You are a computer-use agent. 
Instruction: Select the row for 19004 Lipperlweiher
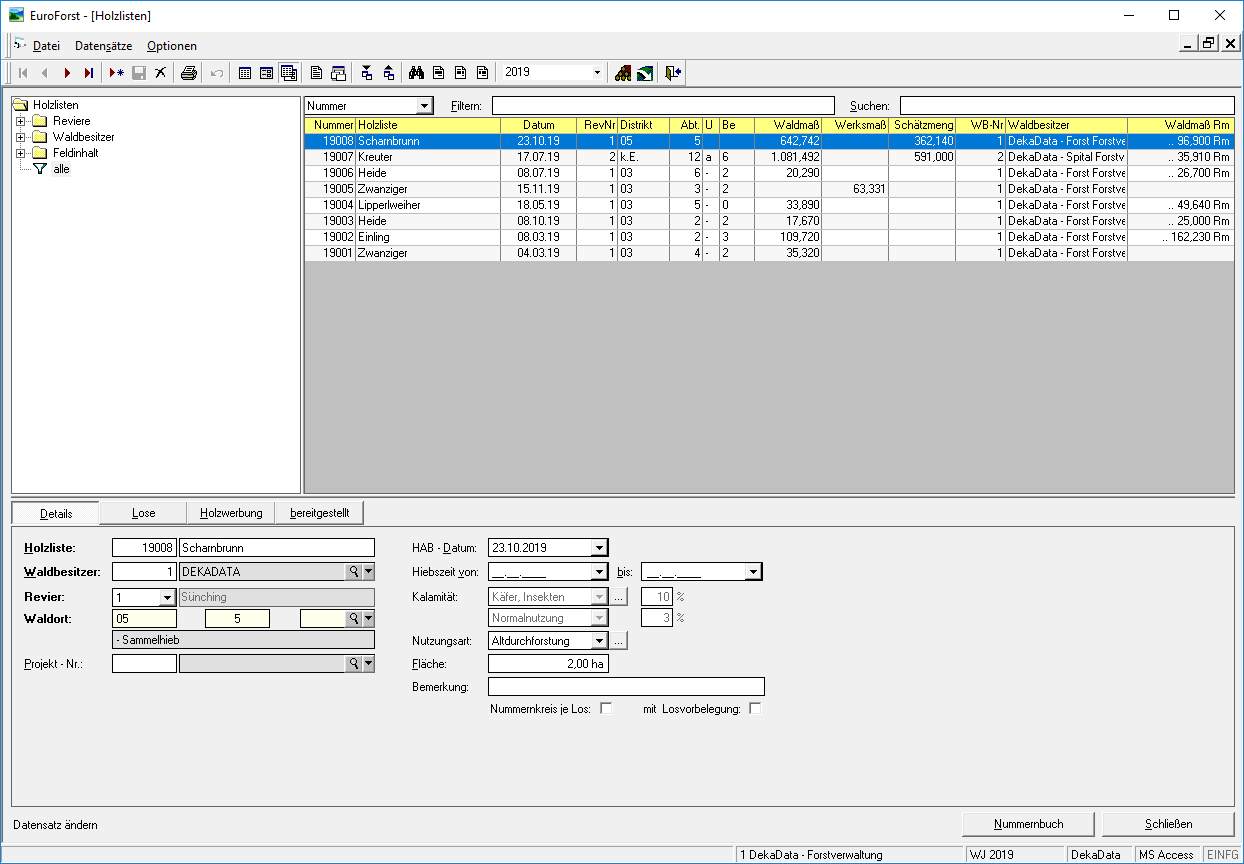coord(768,205)
